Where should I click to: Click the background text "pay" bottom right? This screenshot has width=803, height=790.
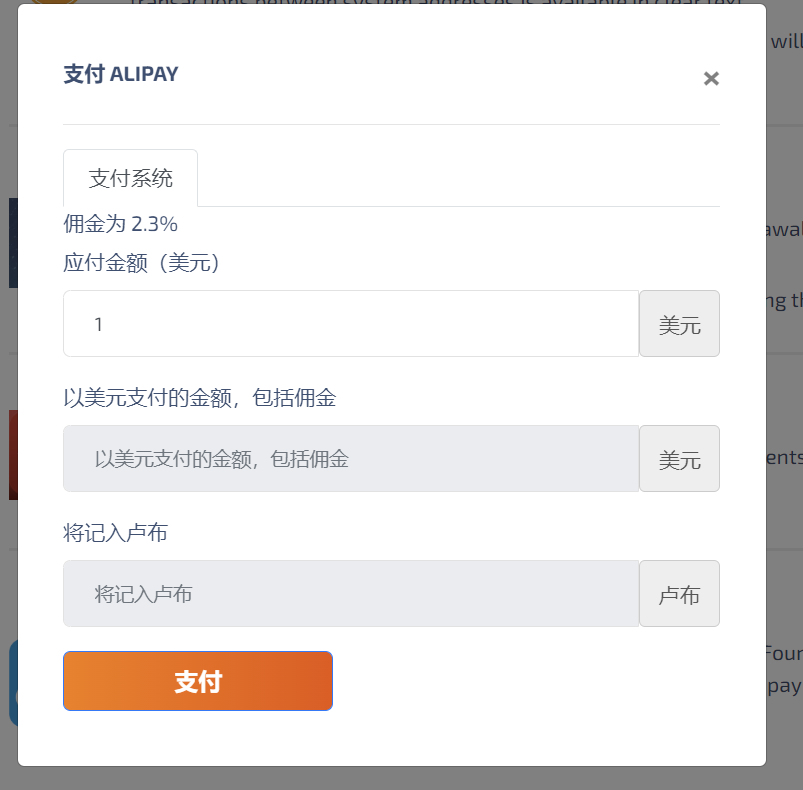tap(784, 686)
